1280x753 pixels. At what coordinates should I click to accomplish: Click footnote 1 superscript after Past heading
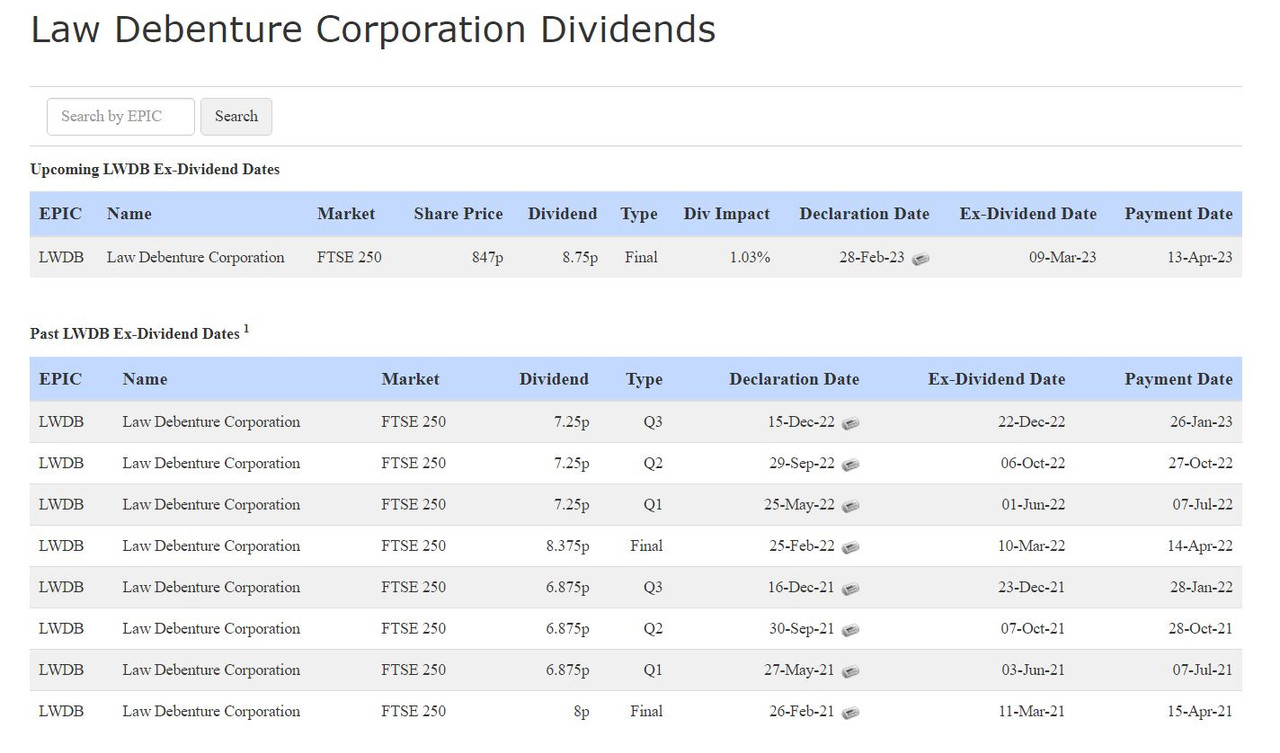[246, 328]
